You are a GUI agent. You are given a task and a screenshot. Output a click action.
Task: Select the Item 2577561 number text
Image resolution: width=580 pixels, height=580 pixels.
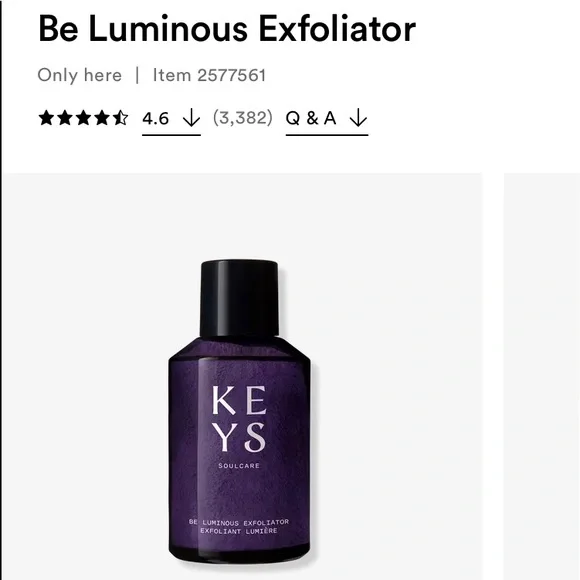tap(209, 75)
